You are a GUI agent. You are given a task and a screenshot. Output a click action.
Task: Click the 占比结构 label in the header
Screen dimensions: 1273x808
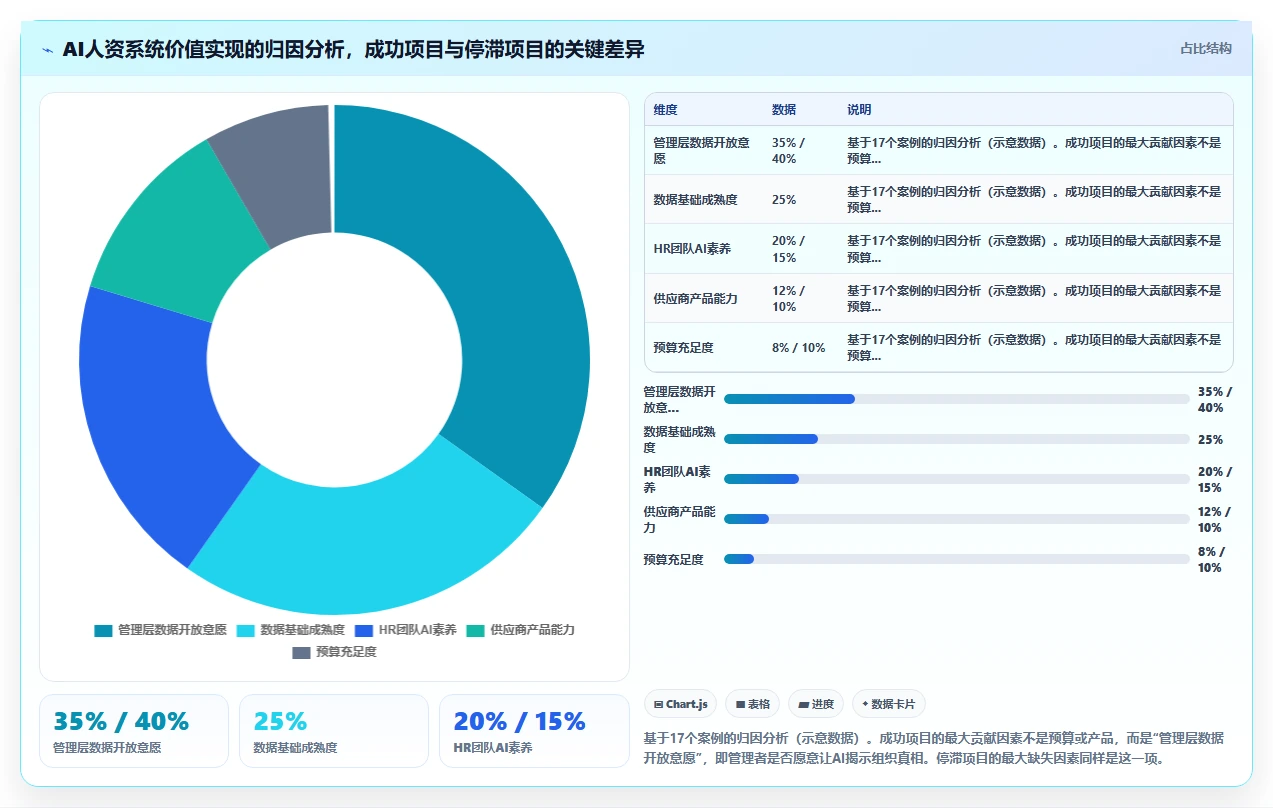(x=1206, y=48)
